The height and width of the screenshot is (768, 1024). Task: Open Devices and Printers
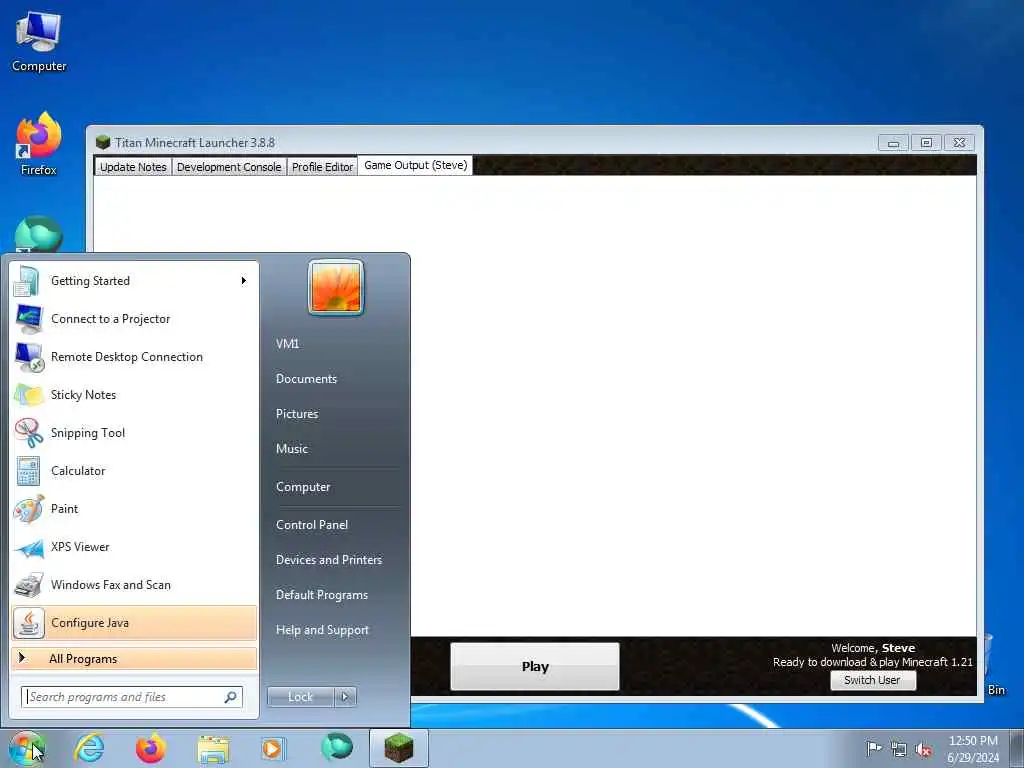[x=328, y=560]
